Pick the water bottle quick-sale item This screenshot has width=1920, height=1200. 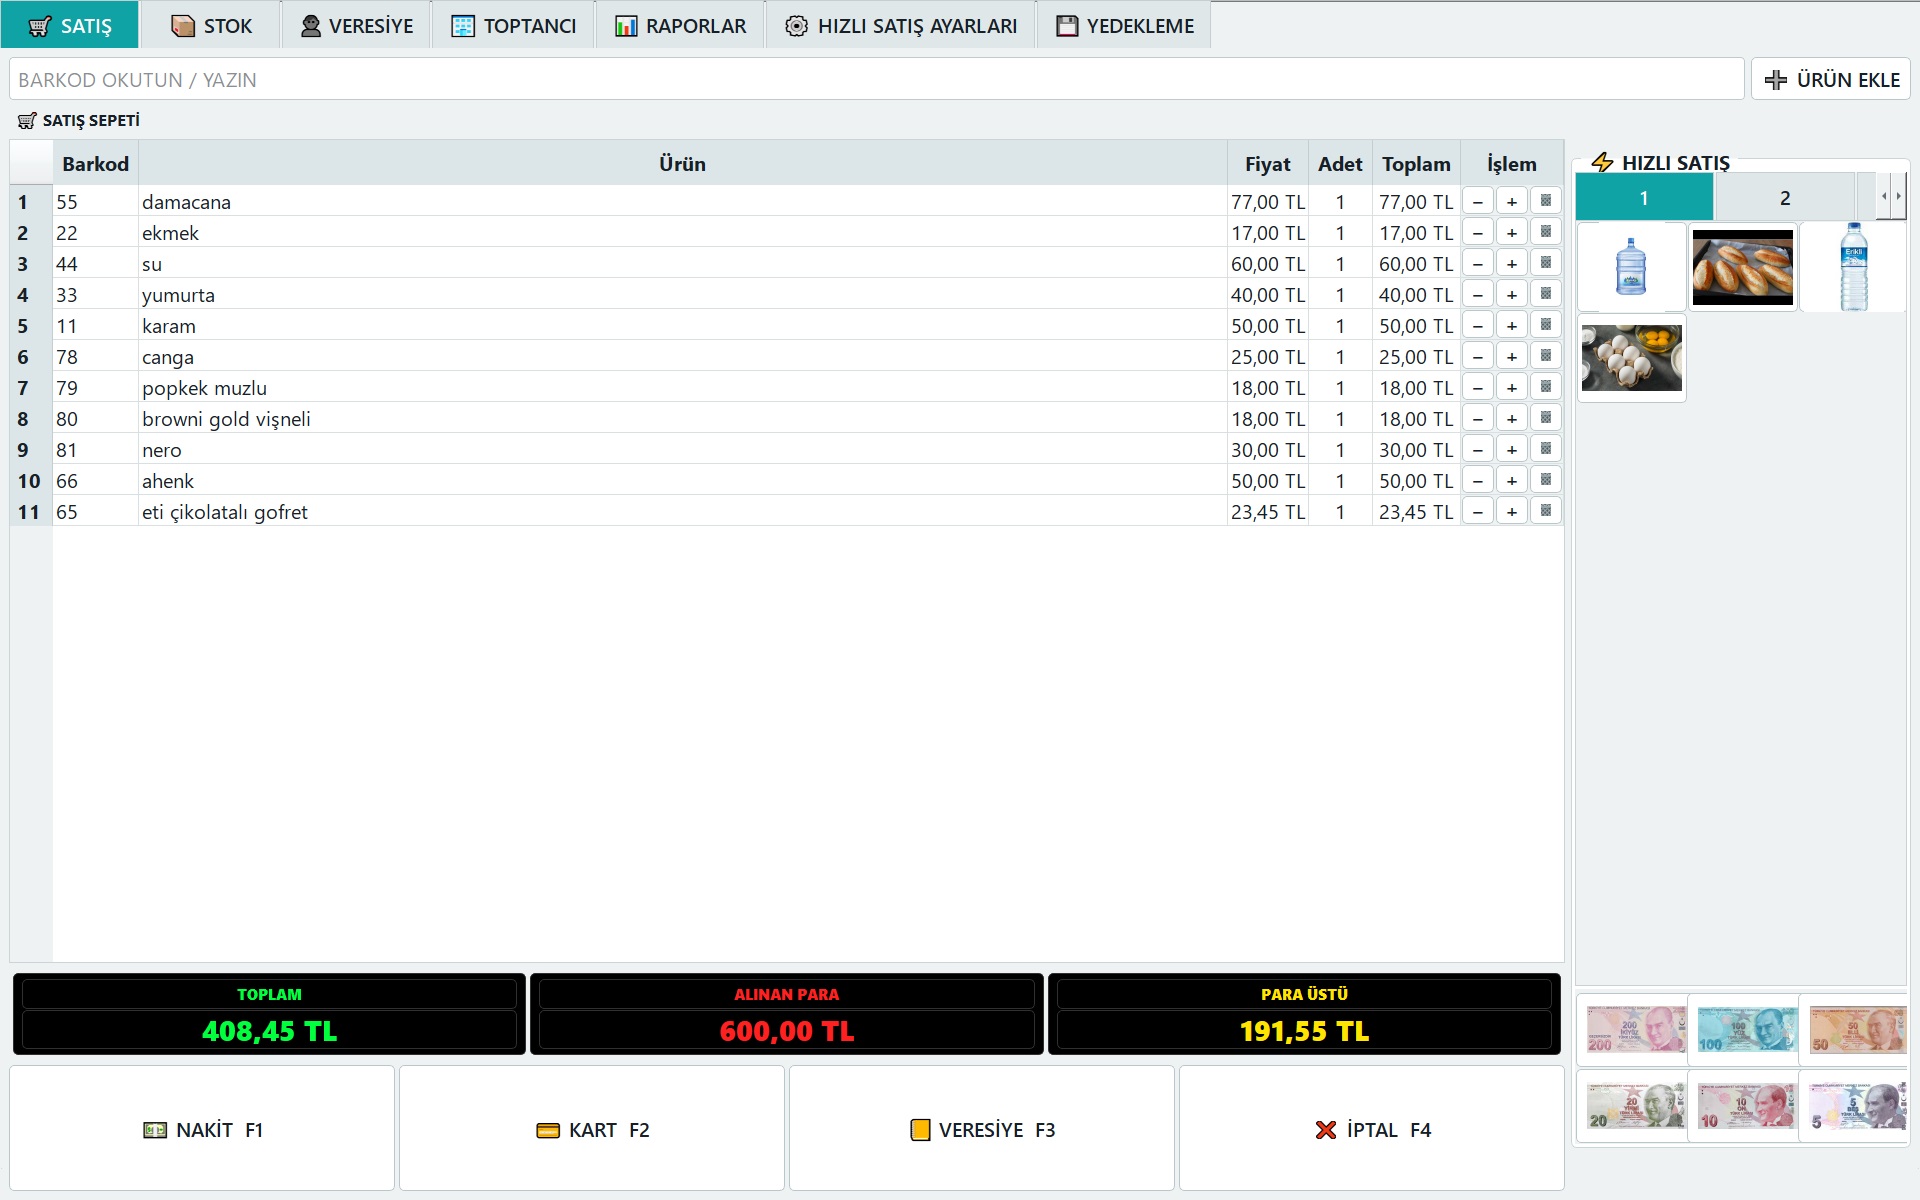click(1853, 266)
